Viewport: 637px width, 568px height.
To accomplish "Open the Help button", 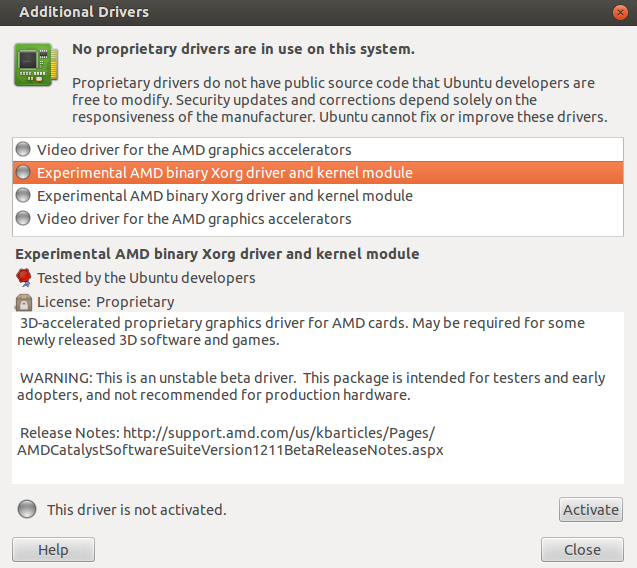I will click(x=53, y=550).
